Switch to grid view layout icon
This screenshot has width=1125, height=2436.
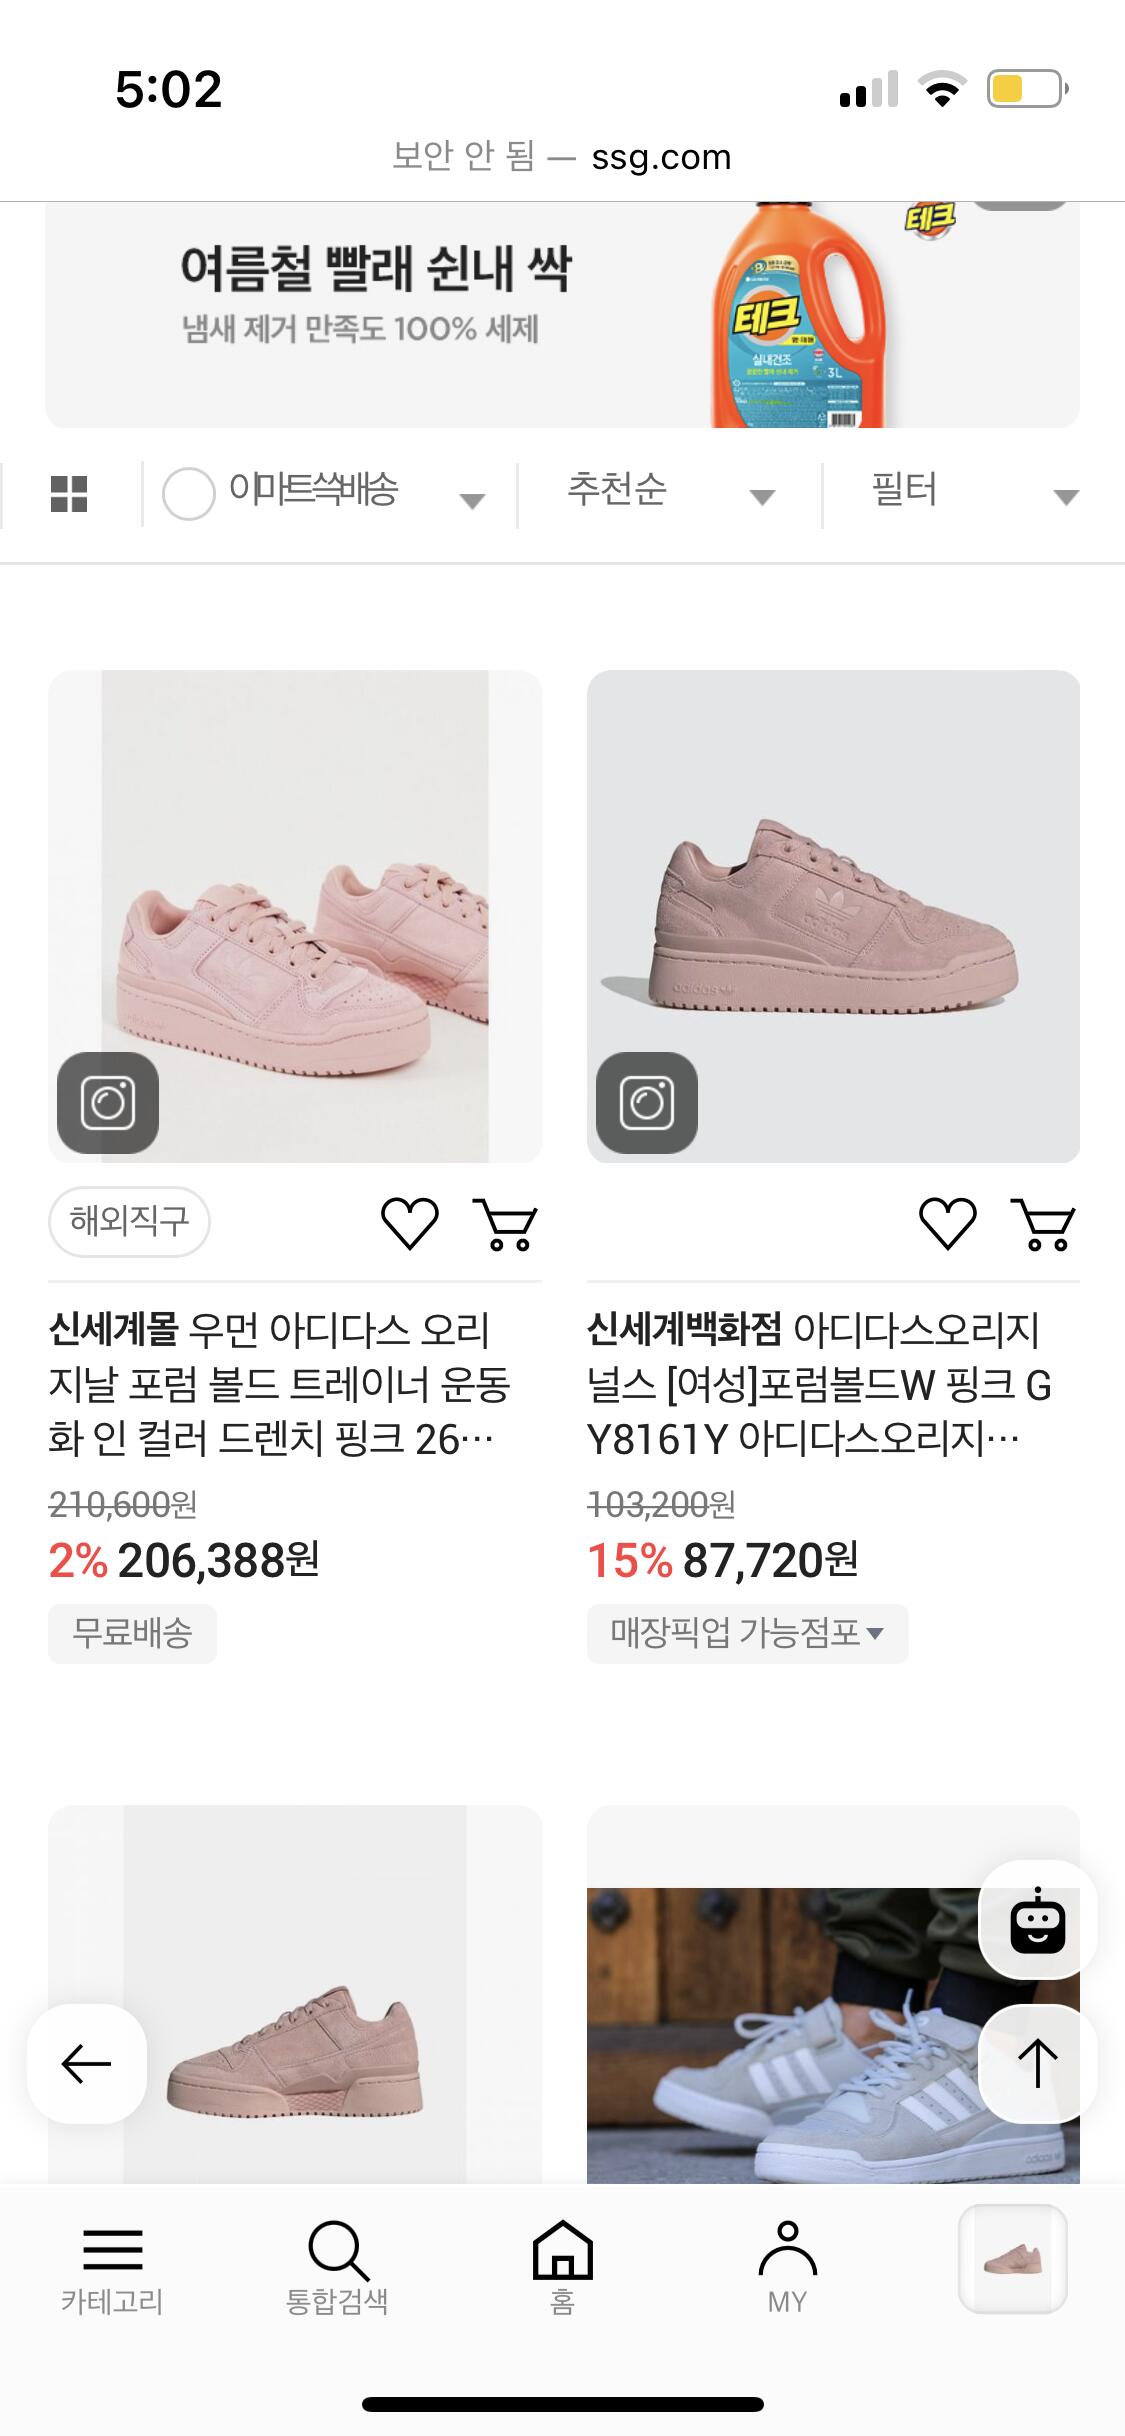[69, 493]
